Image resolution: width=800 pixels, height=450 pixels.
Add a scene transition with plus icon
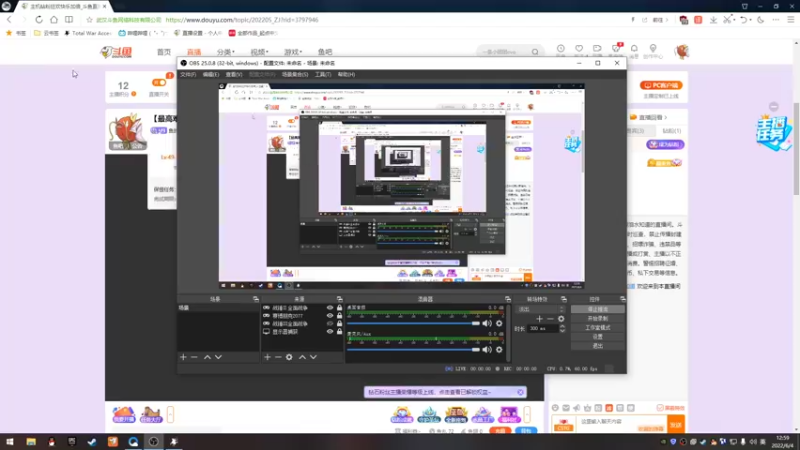539,319
